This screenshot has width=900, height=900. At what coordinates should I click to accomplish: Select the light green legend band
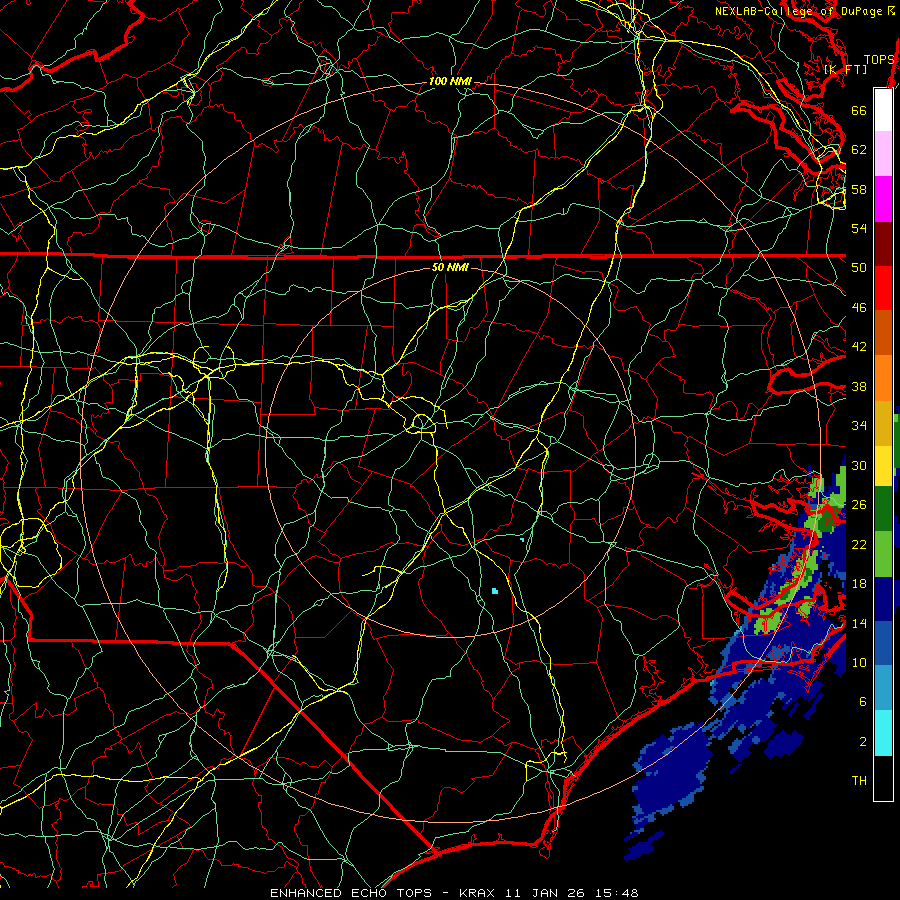coord(883,554)
